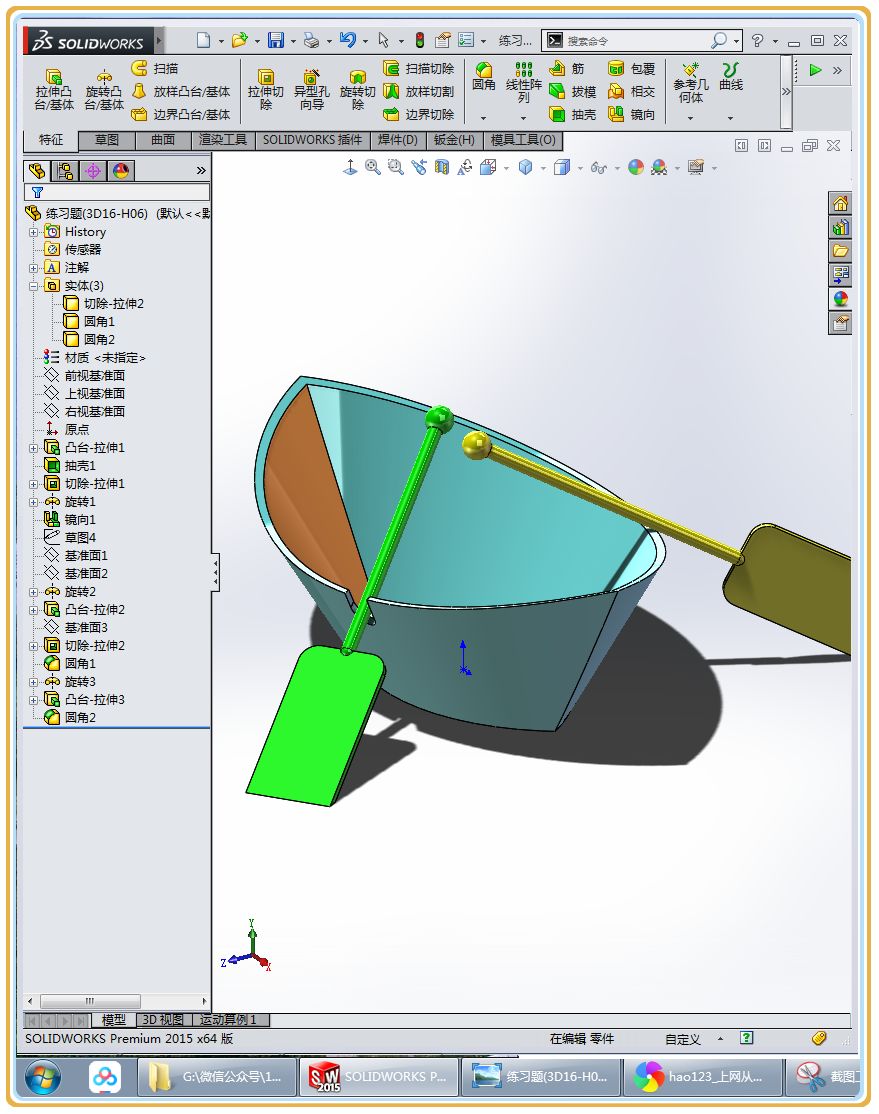The height and width of the screenshot is (1114, 879).
Task: Click the Mirror (镜向) tool in ribbon
Action: tap(632, 114)
